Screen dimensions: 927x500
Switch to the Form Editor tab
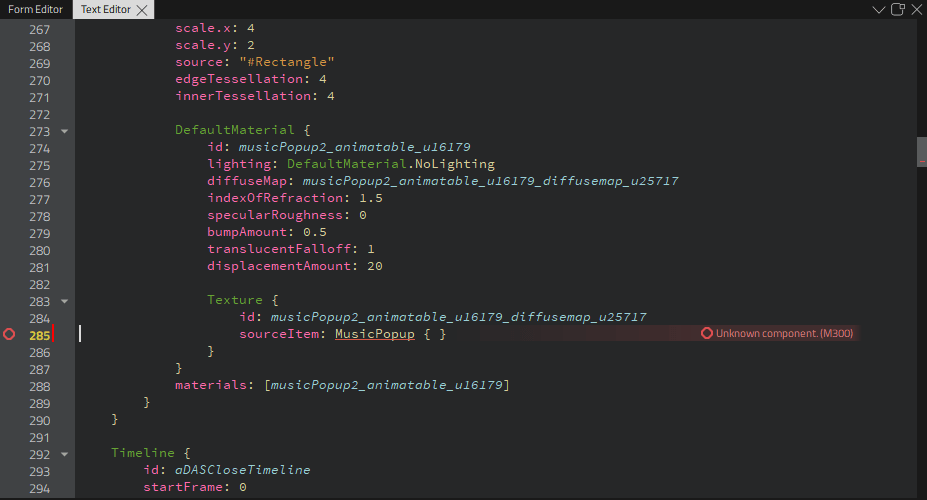35,10
